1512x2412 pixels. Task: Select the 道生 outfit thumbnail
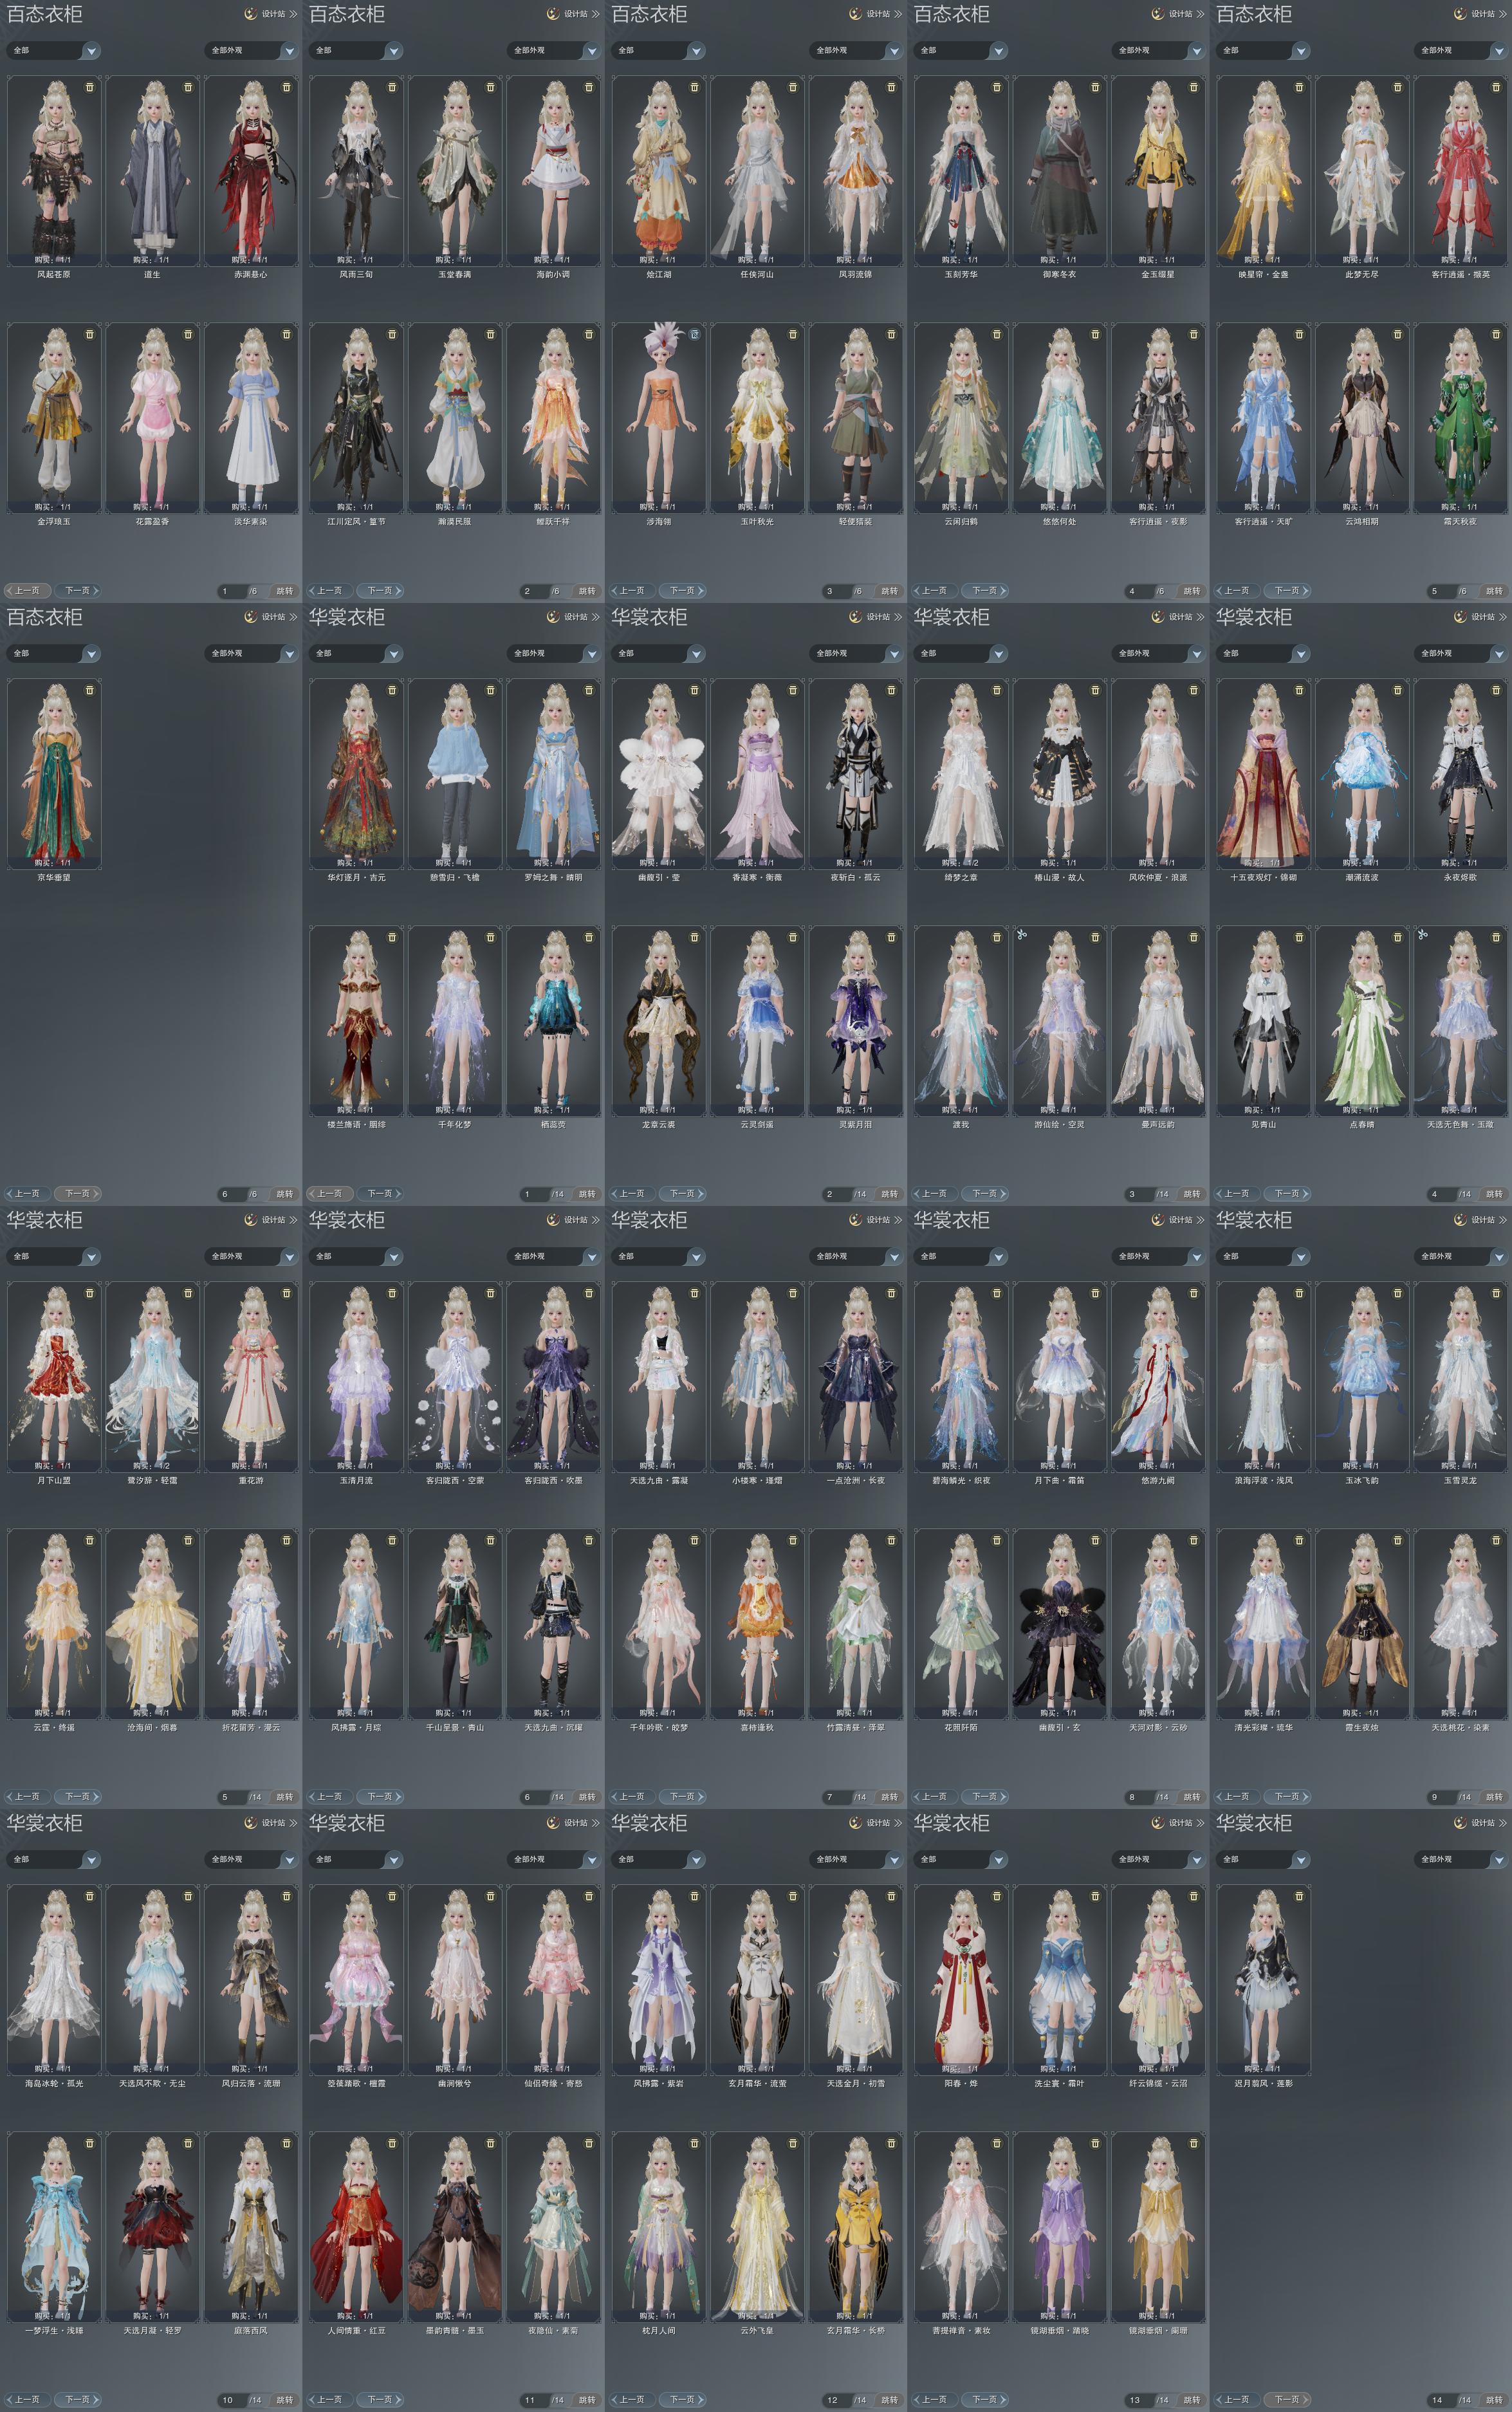pos(152,170)
